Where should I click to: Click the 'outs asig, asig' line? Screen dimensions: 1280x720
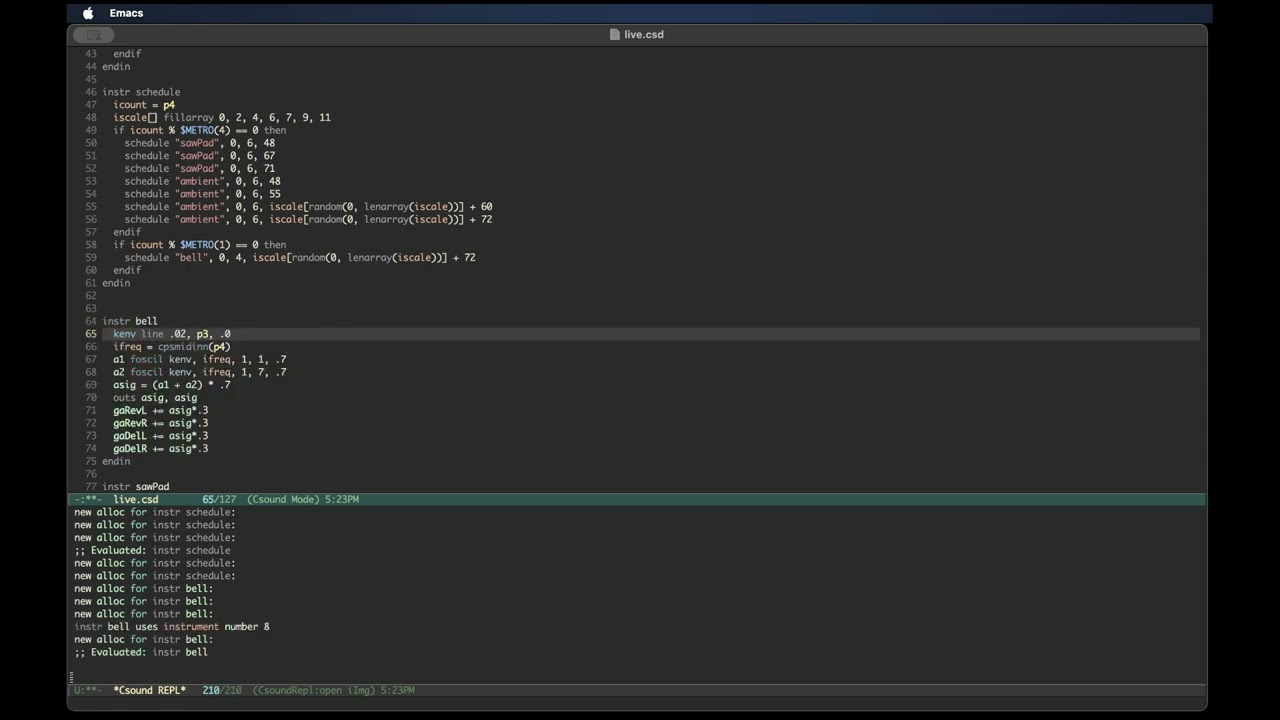tap(155, 398)
